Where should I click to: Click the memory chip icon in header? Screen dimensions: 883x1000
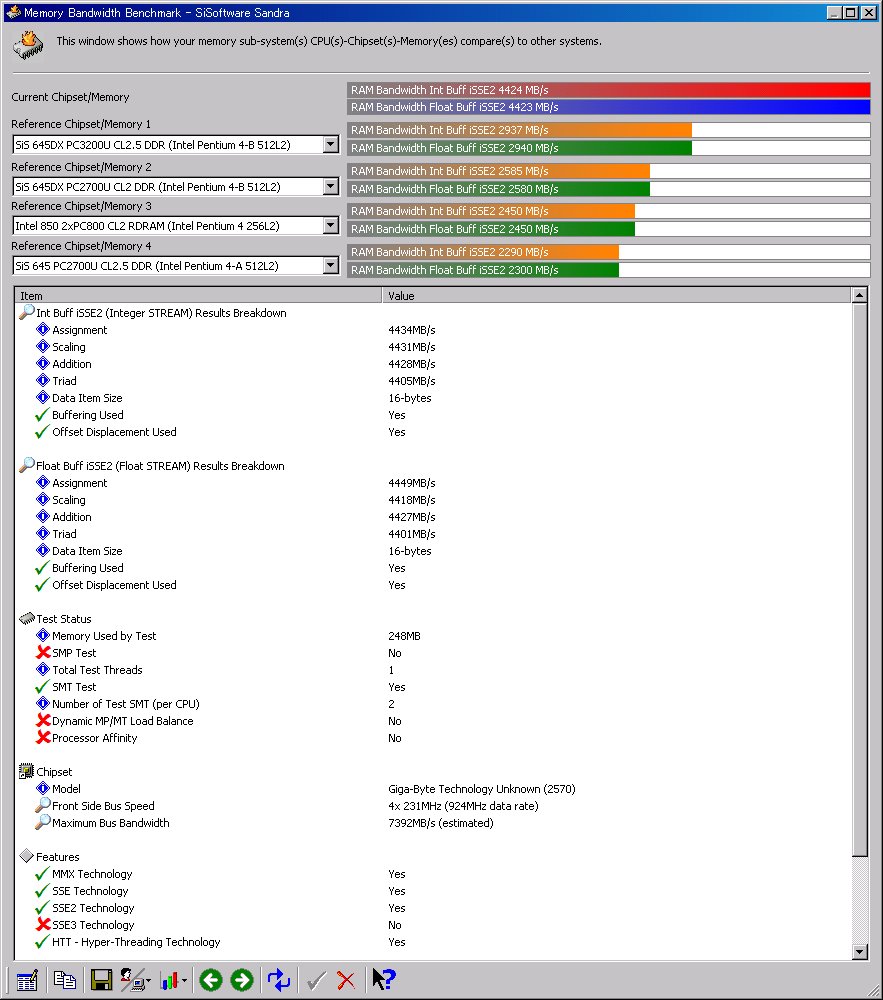pos(28,46)
